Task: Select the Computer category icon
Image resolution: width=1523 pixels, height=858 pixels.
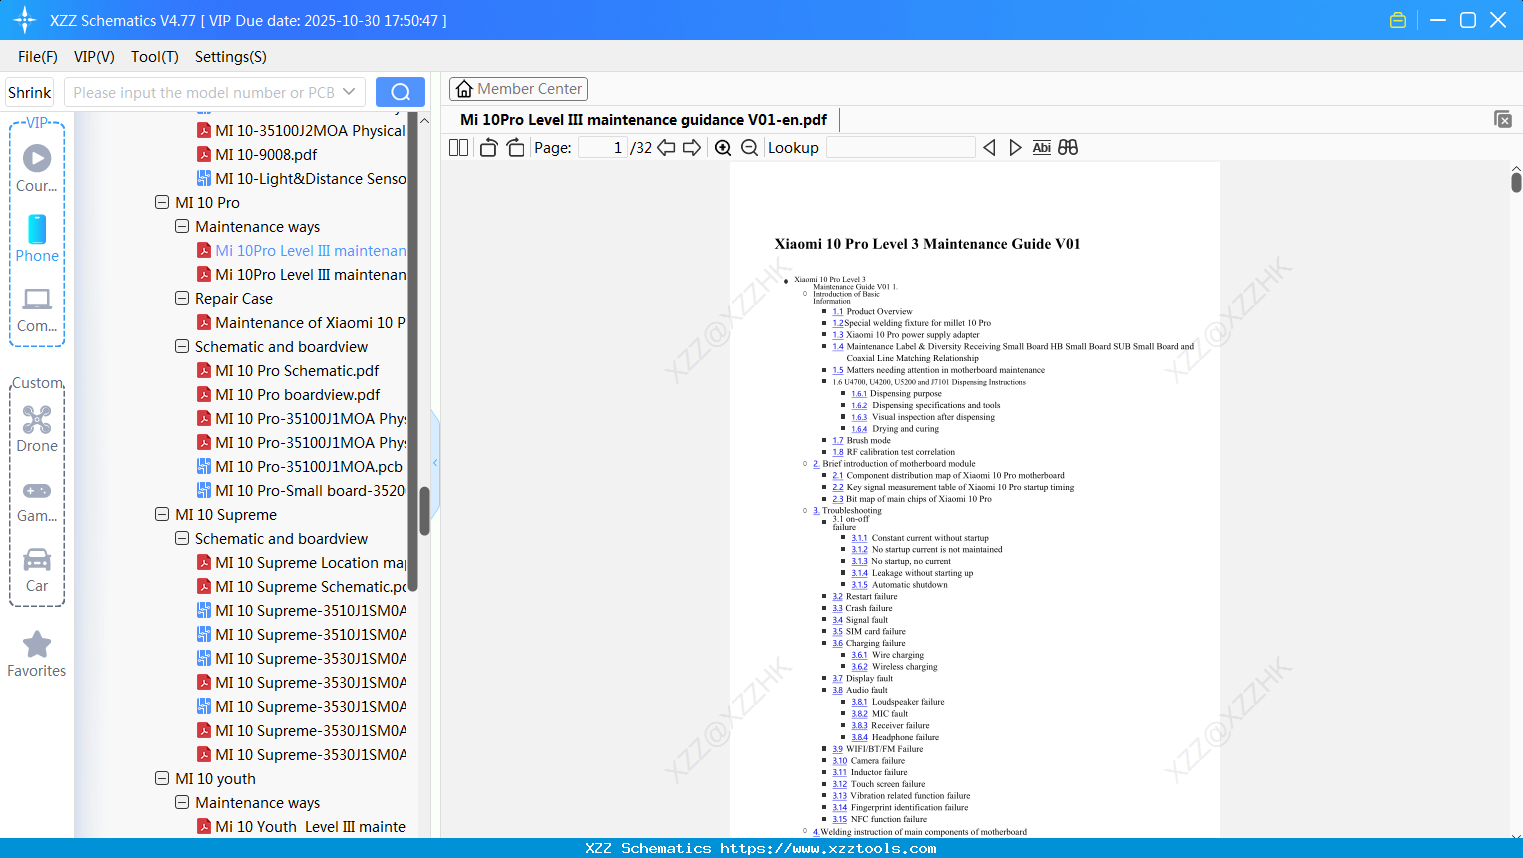Action: 37,309
